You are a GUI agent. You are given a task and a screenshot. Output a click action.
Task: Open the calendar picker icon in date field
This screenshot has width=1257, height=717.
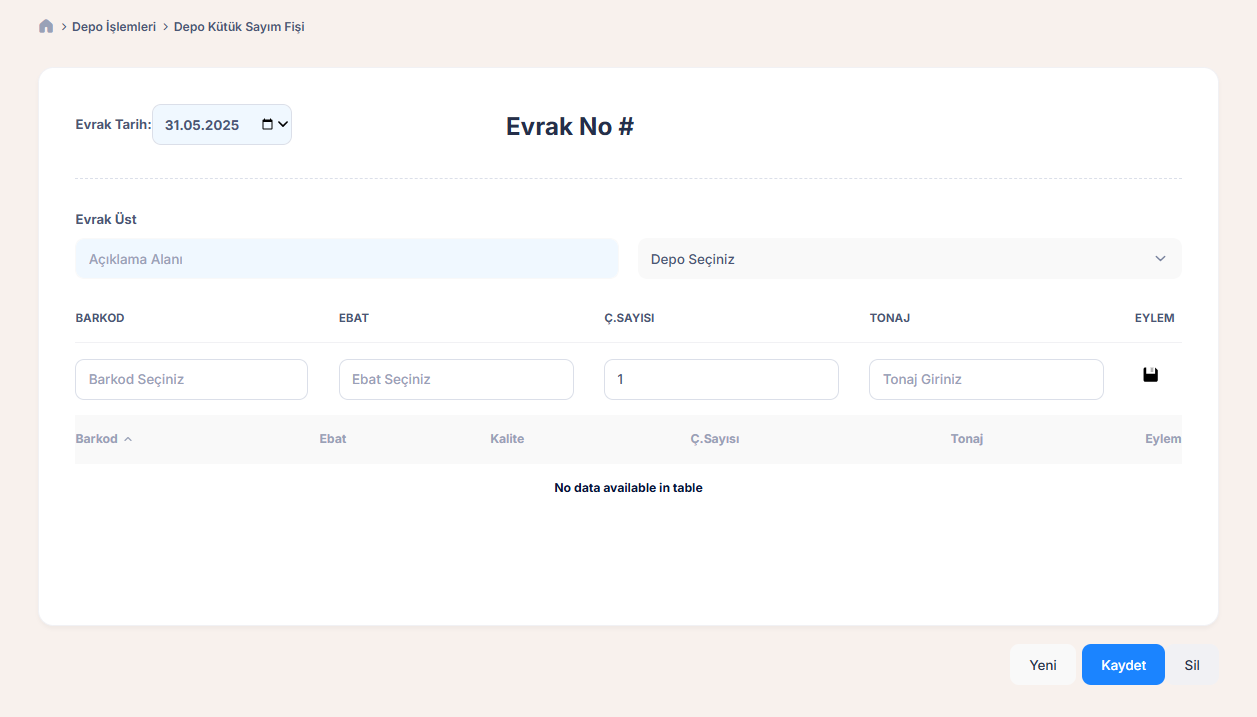tap(267, 125)
